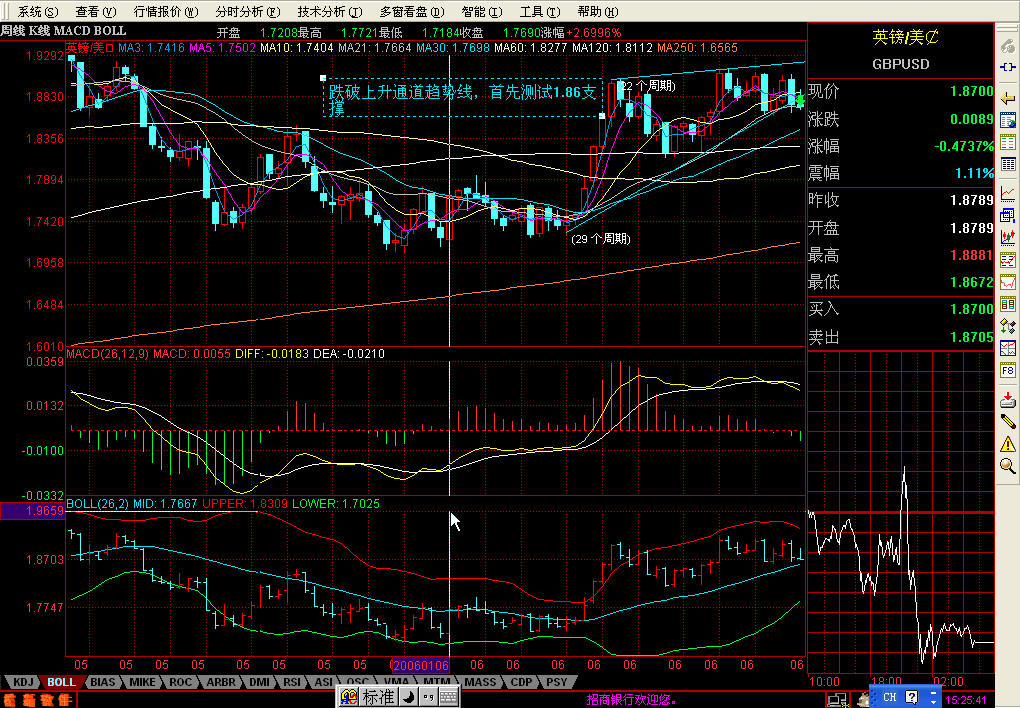
Task: Open the colored quote list icon
Action: pyautogui.click(x=1008, y=142)
